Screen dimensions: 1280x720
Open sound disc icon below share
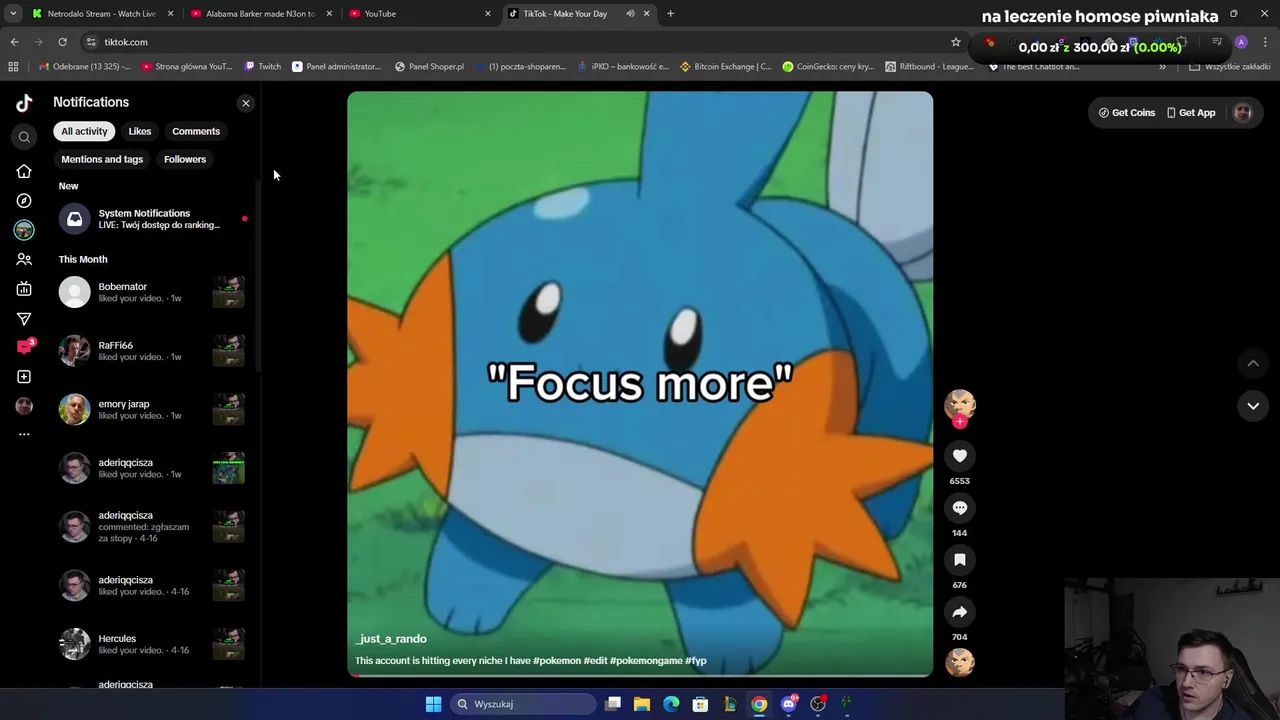tap(960, 662)
